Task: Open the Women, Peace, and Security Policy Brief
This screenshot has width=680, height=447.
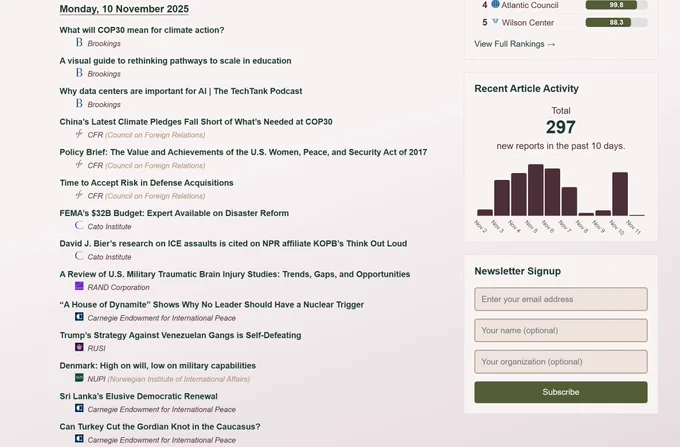Action: coord(243,152)
